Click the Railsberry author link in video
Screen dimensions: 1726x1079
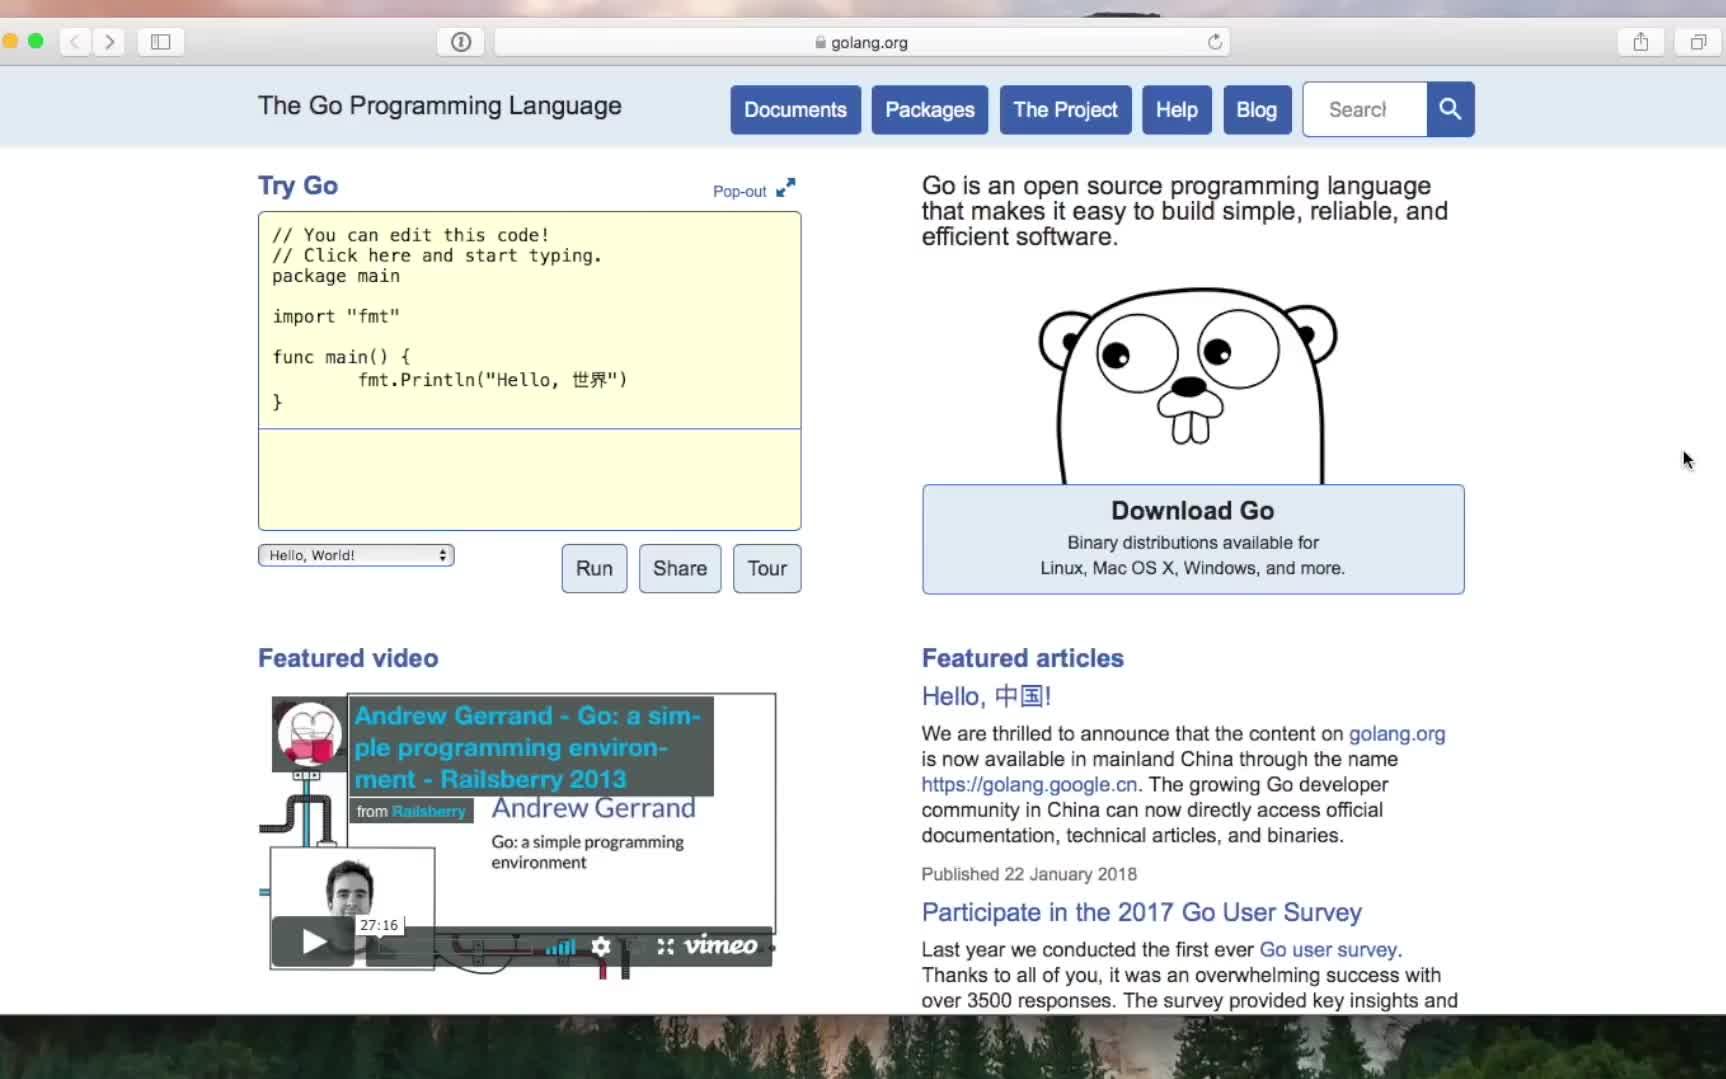(428, 811)
